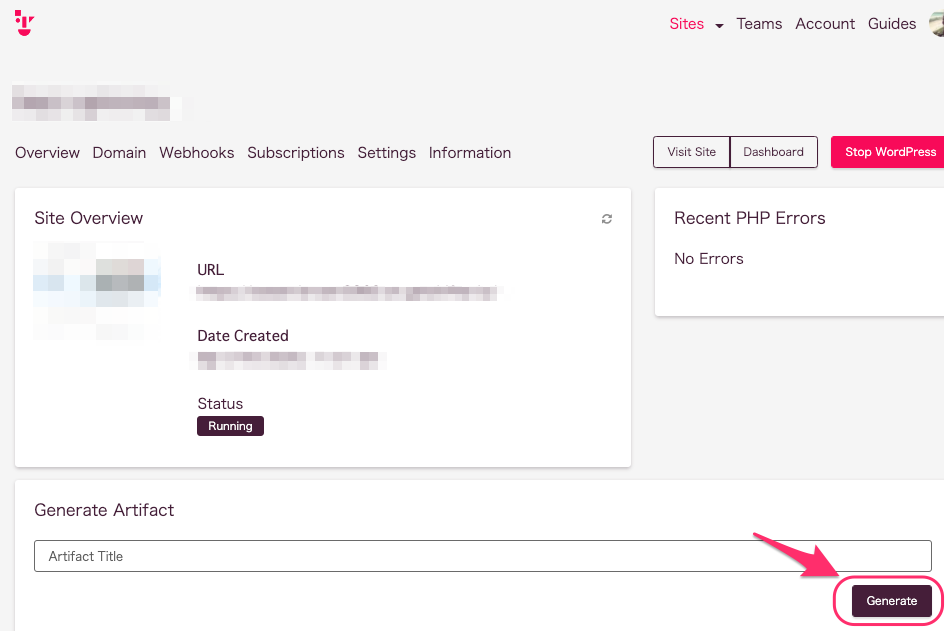The image size is (945, 631).
Task: Open the Guides link
Action: (x=891, y=24)
